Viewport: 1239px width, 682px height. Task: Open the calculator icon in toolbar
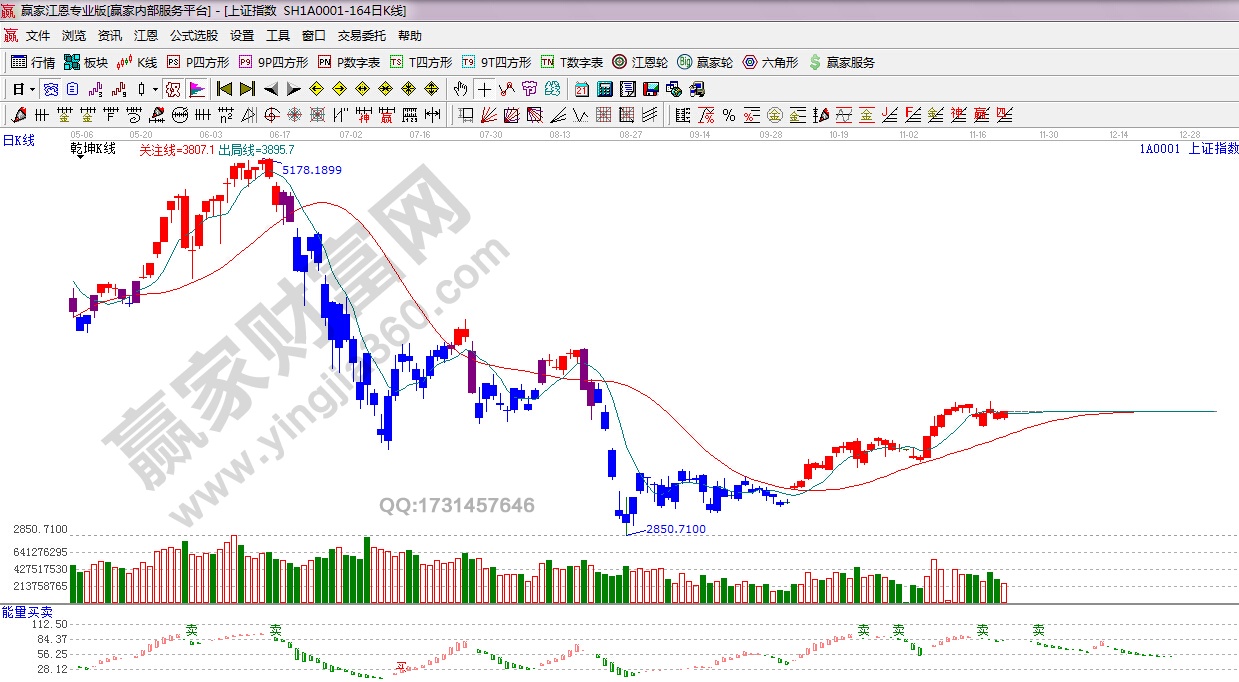coord(605,89)
